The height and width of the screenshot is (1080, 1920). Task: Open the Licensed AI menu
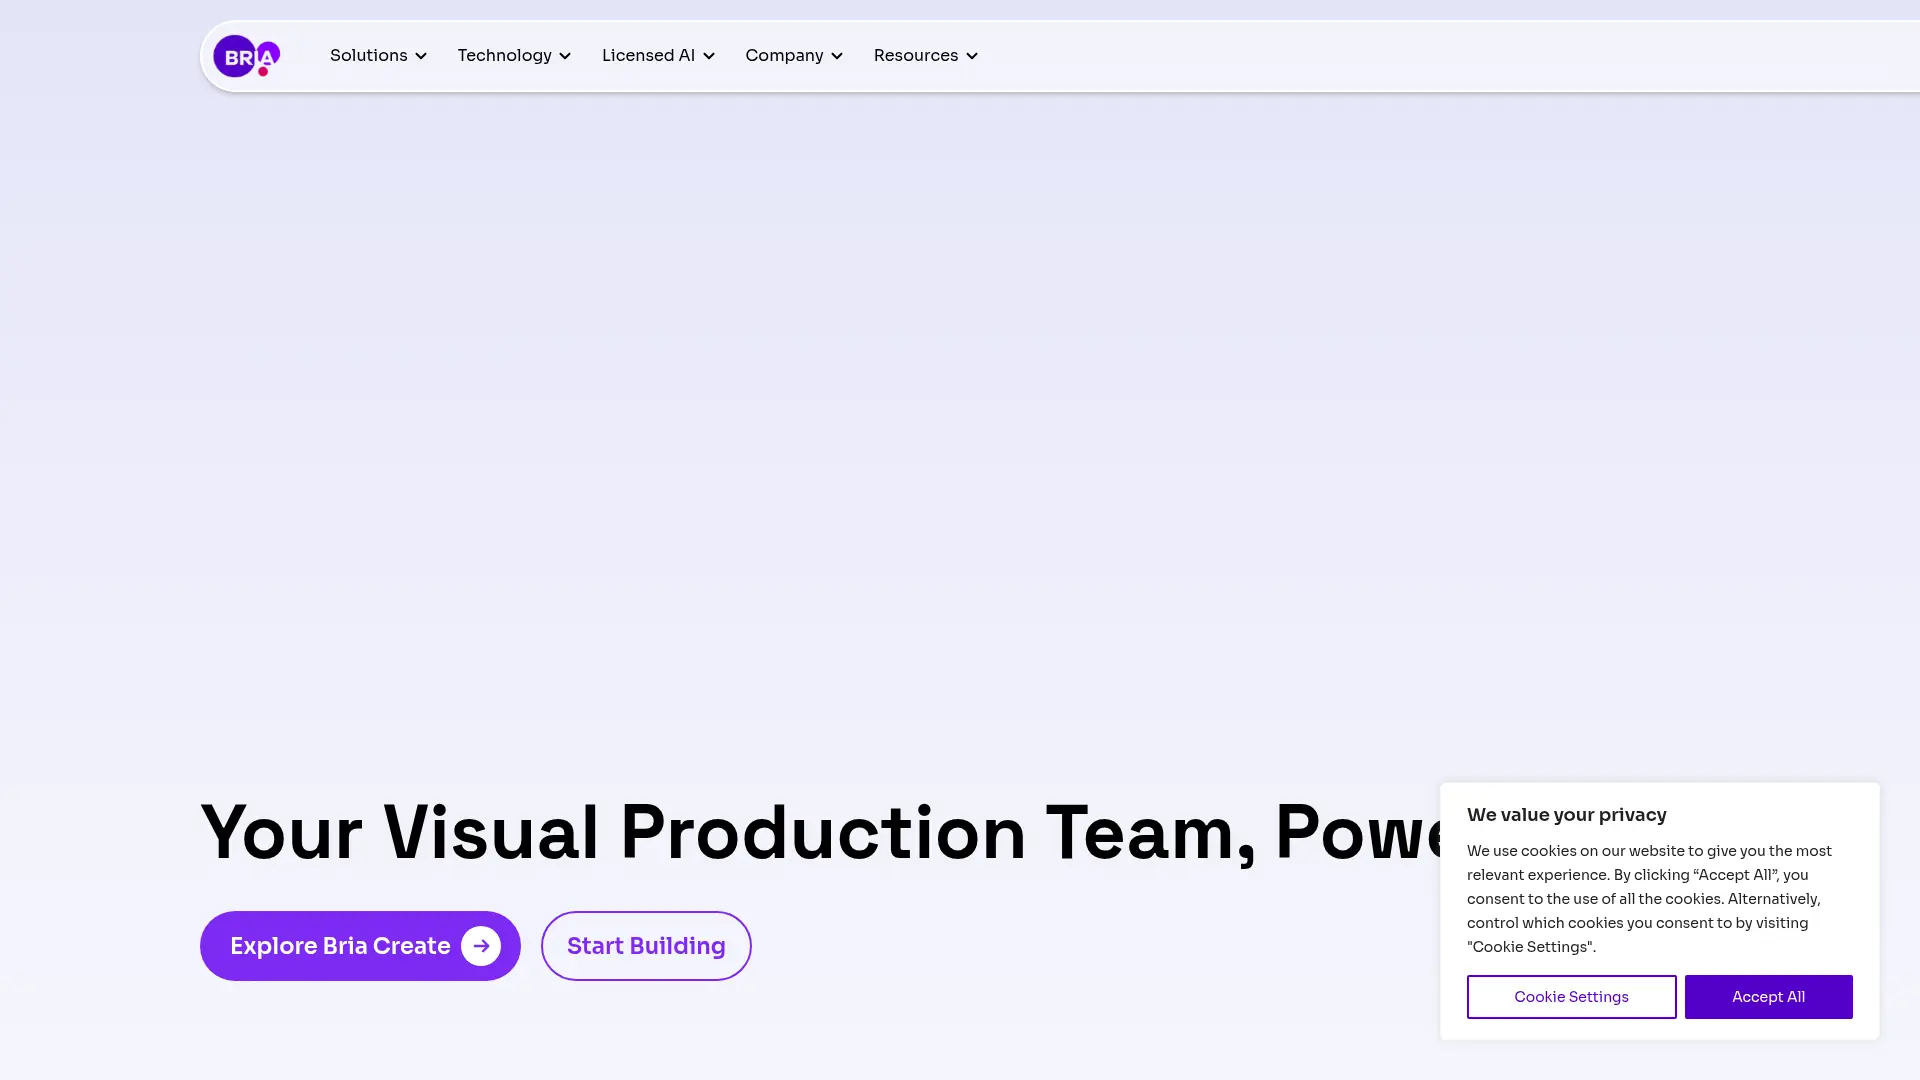pos(658,56)
